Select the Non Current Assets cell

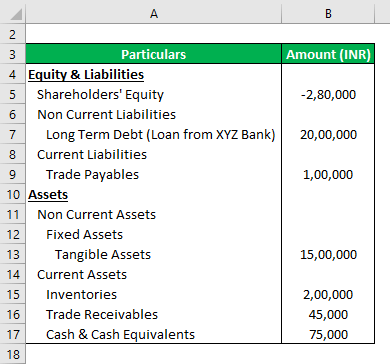[x=153, y=214]
